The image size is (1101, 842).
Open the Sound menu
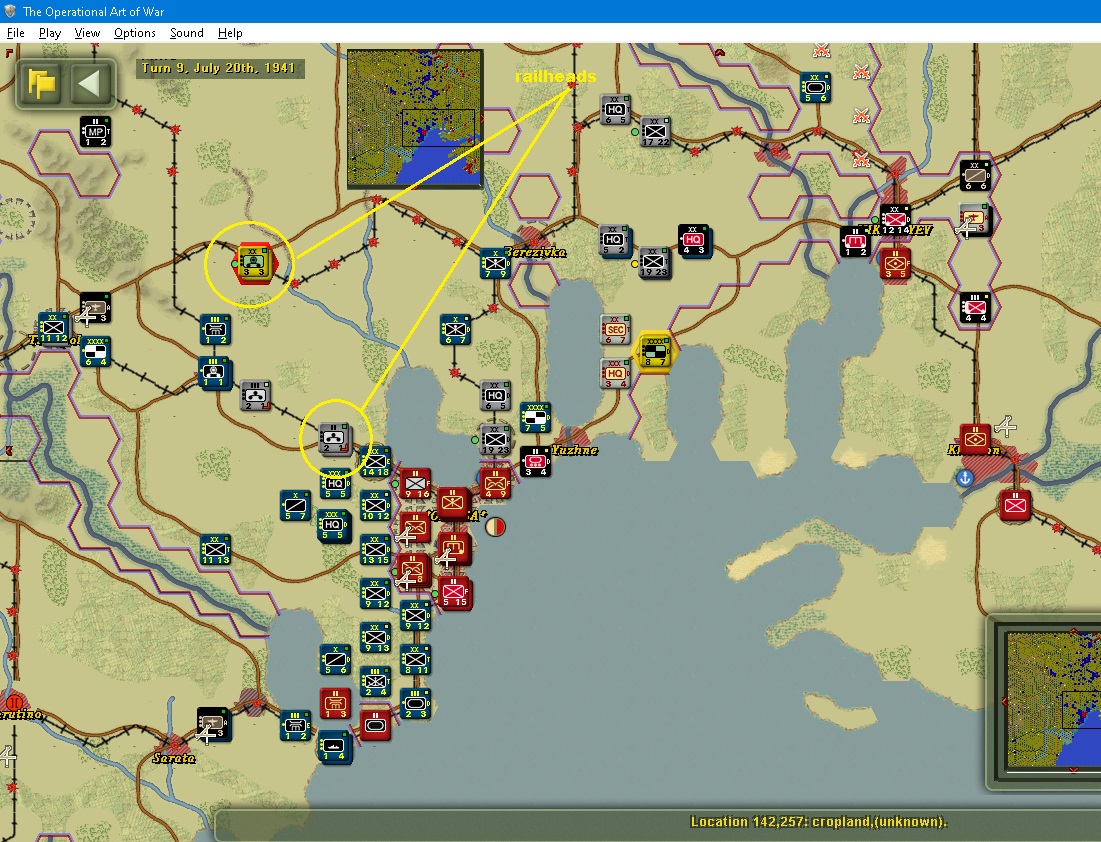click(186, 33)
